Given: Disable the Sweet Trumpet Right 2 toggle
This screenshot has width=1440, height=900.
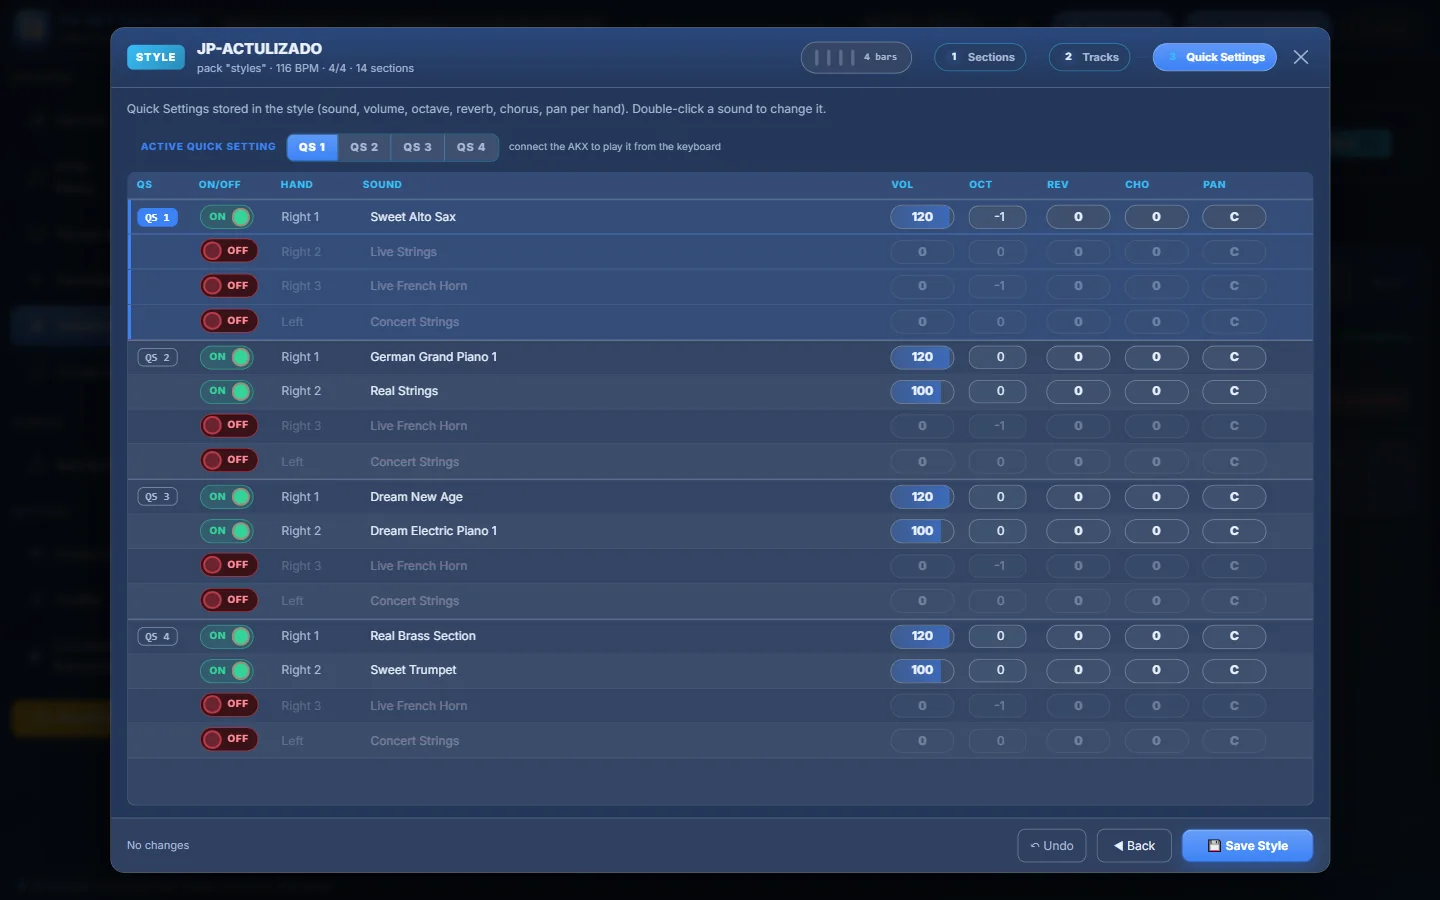Looking at the screenshot, I should click(x=227, y=670).
